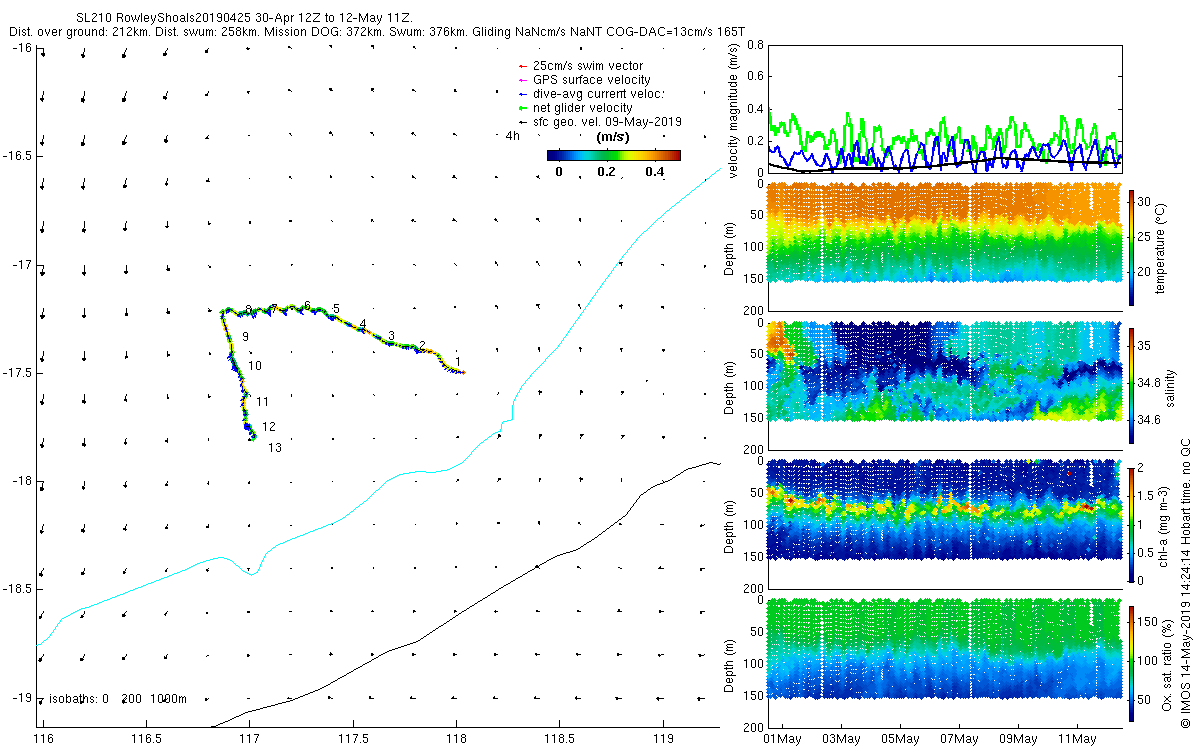Click the 'temperature (°C)' colorbar label
Image resolution: width=1200 pixels, height=750 pixels.
click(x=1162, y=247)
